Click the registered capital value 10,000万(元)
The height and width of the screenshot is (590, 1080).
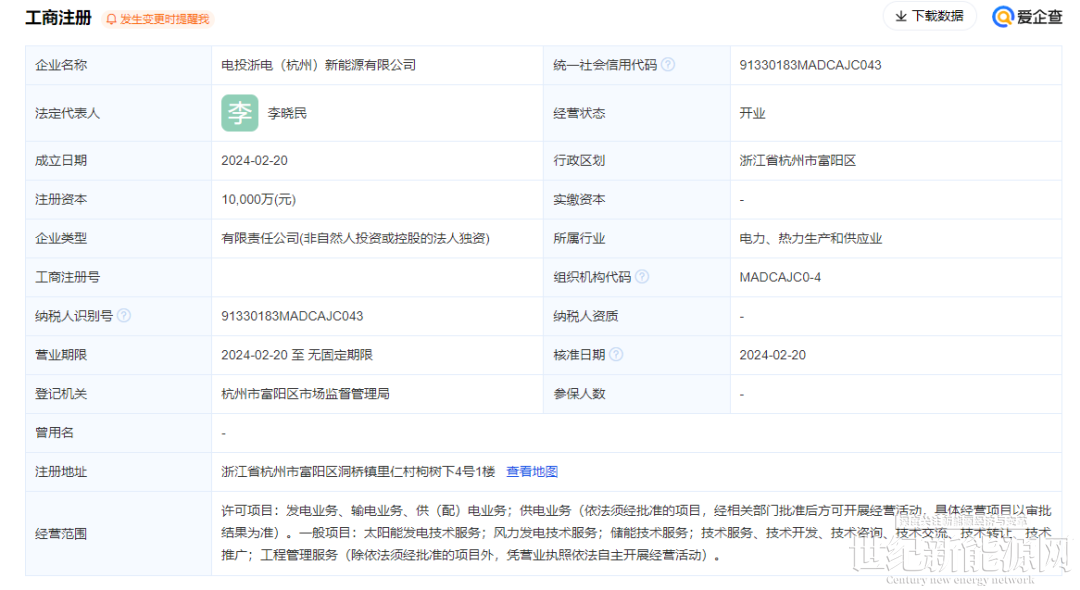[x=258, y=200]
